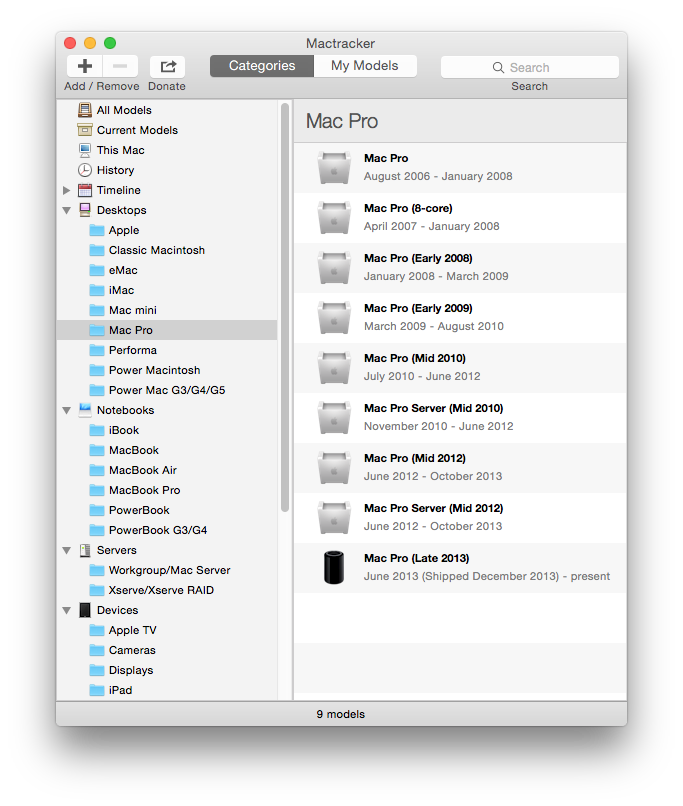Click the Current Models icon

pyautogui.click(x=85, y=130)
